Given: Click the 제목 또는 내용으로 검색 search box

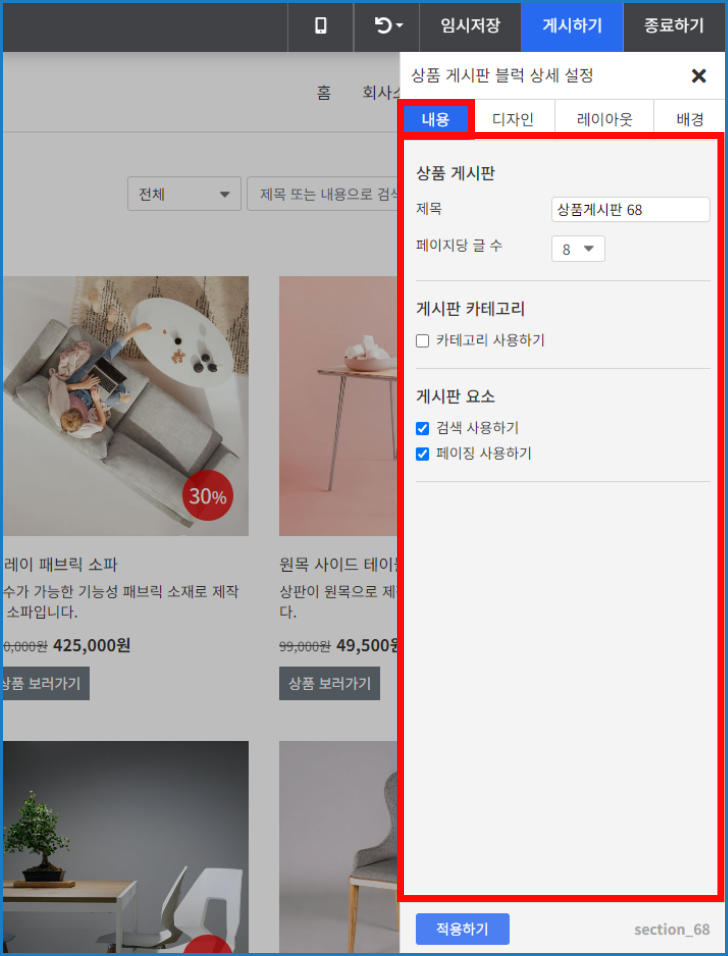Looking at the screenshot, I should coord(324,194).
